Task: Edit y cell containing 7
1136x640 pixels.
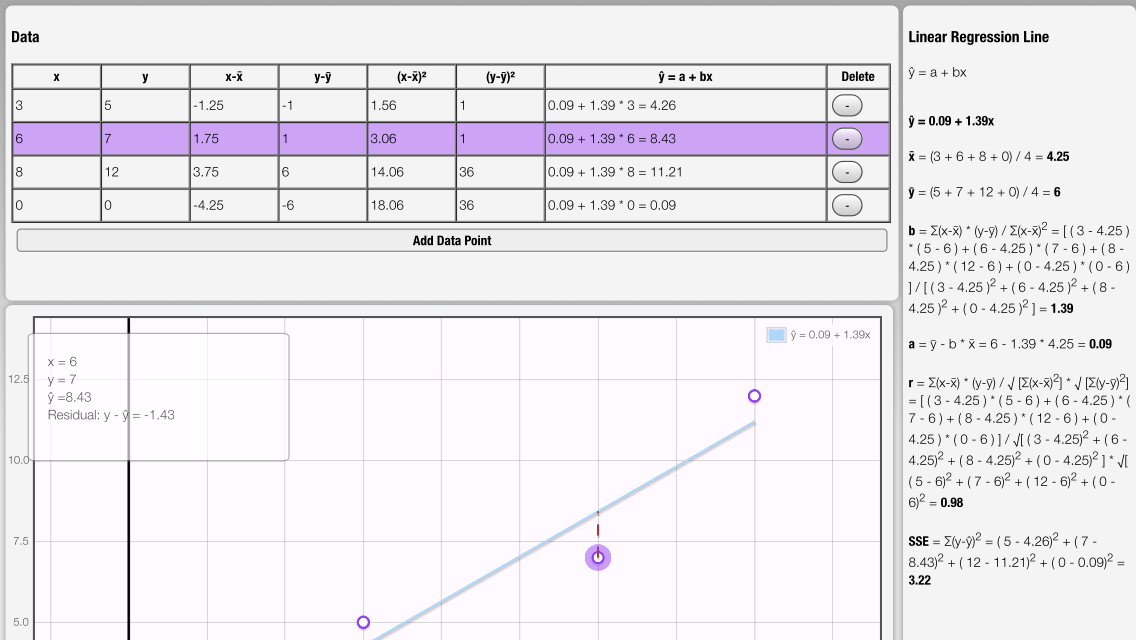Action: click(145, 139)
